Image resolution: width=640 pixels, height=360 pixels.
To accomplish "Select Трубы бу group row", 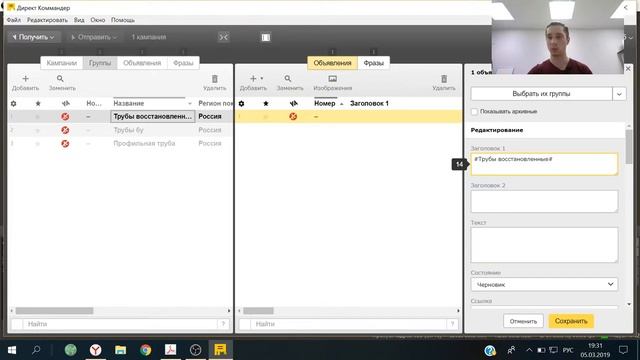I will click(x=120, y=130).
